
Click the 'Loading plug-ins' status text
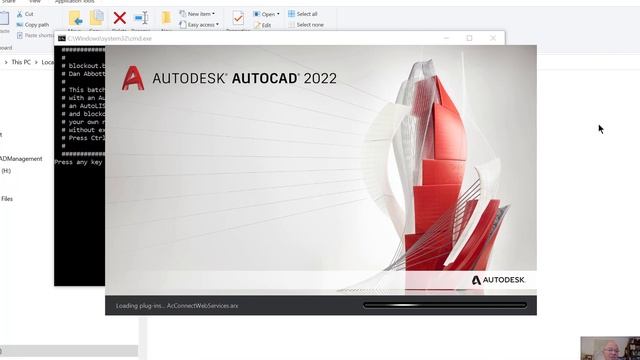click(x=177, y=306)
